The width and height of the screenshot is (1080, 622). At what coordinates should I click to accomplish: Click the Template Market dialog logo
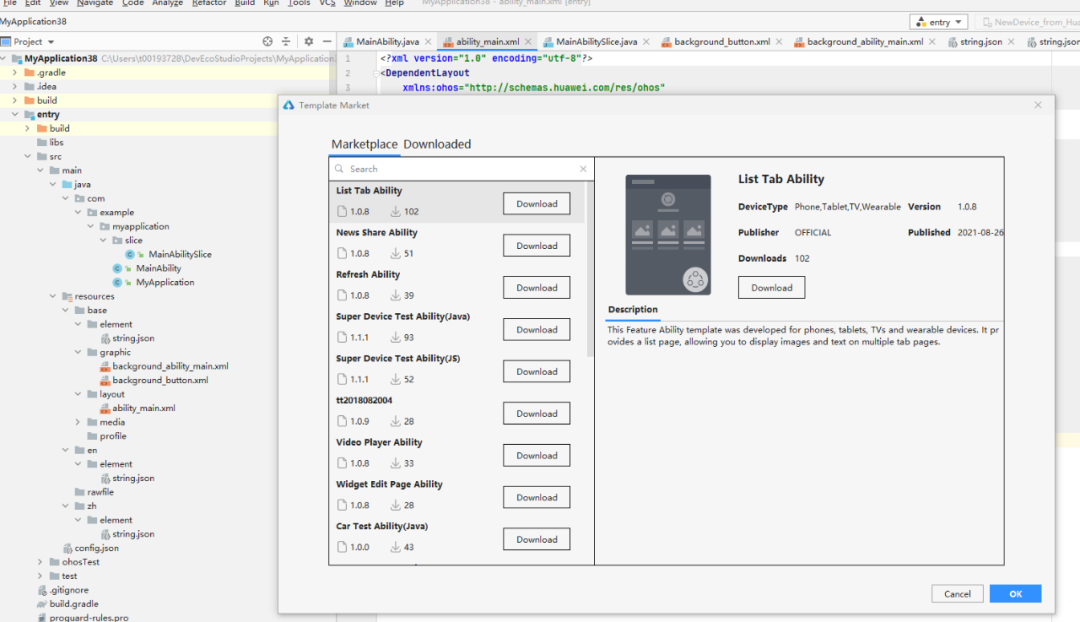point(288,104)
